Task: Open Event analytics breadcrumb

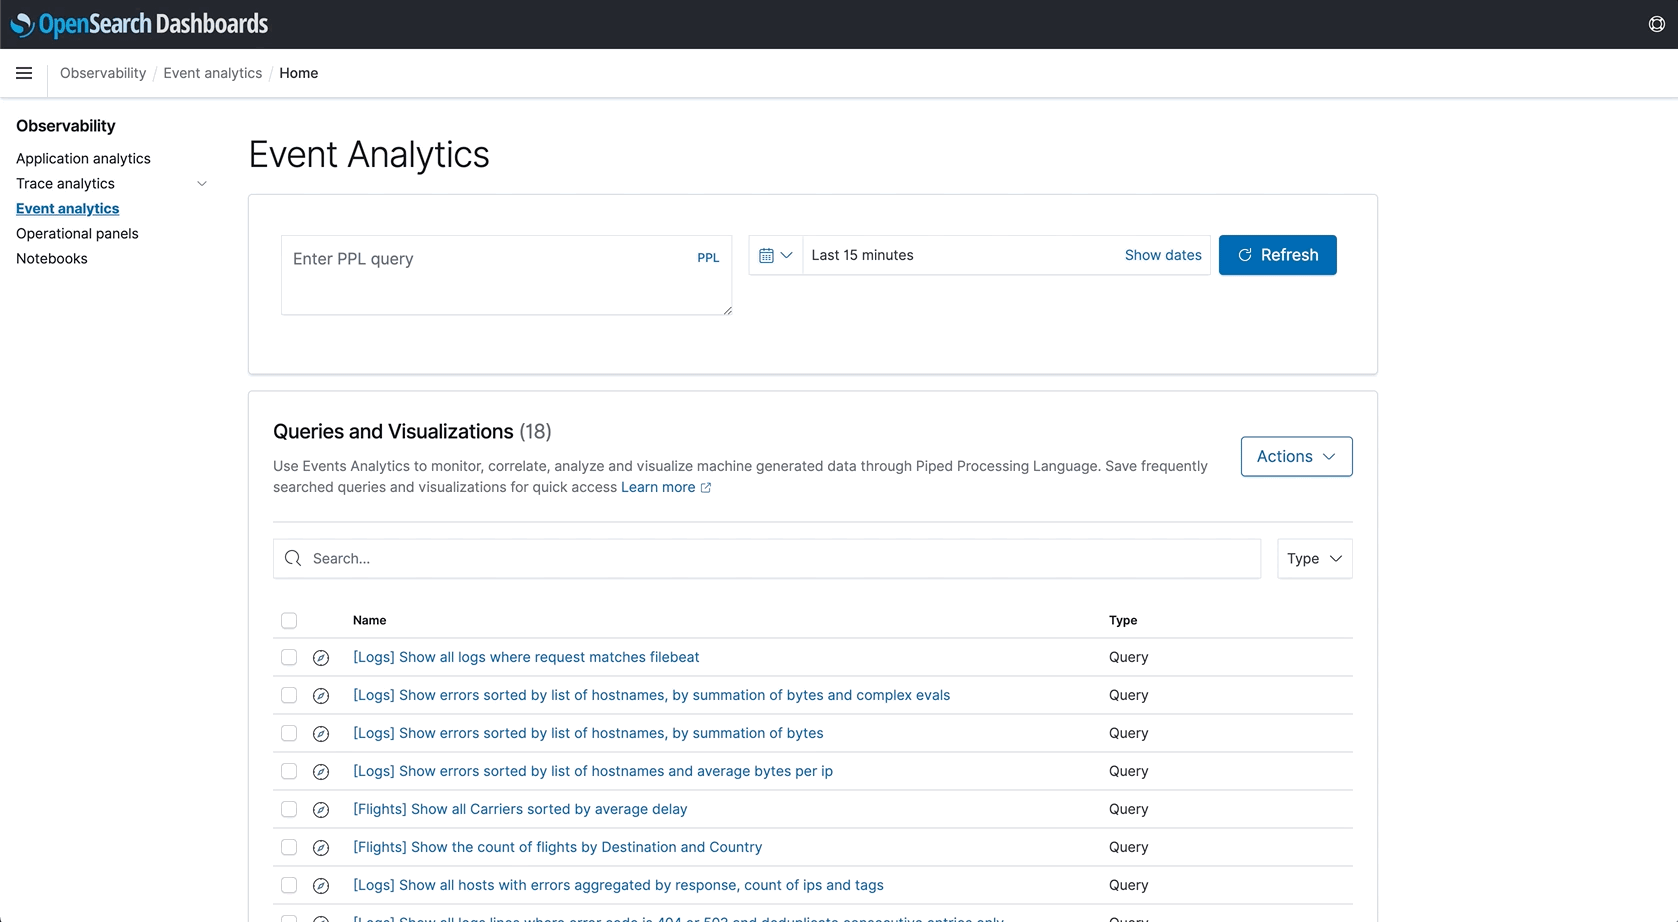Action: pyautogui.click(x=212, y=73)
